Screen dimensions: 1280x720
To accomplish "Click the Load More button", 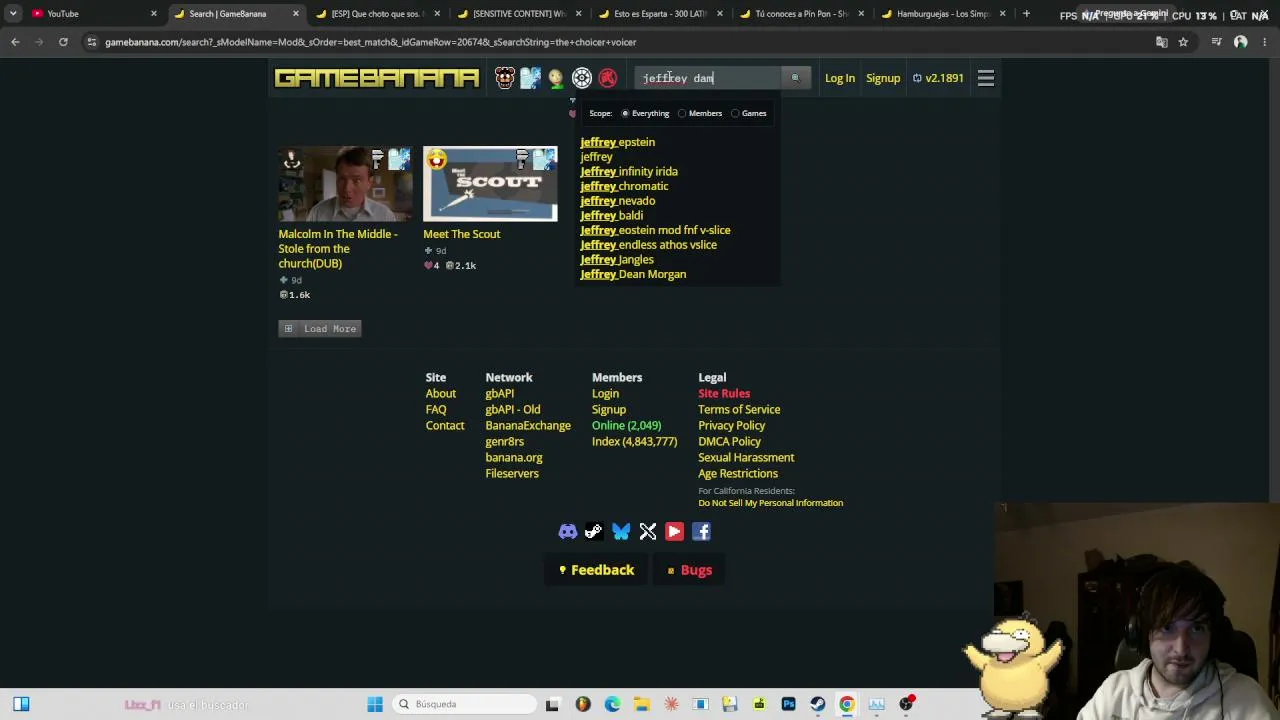I will [320, 329].
